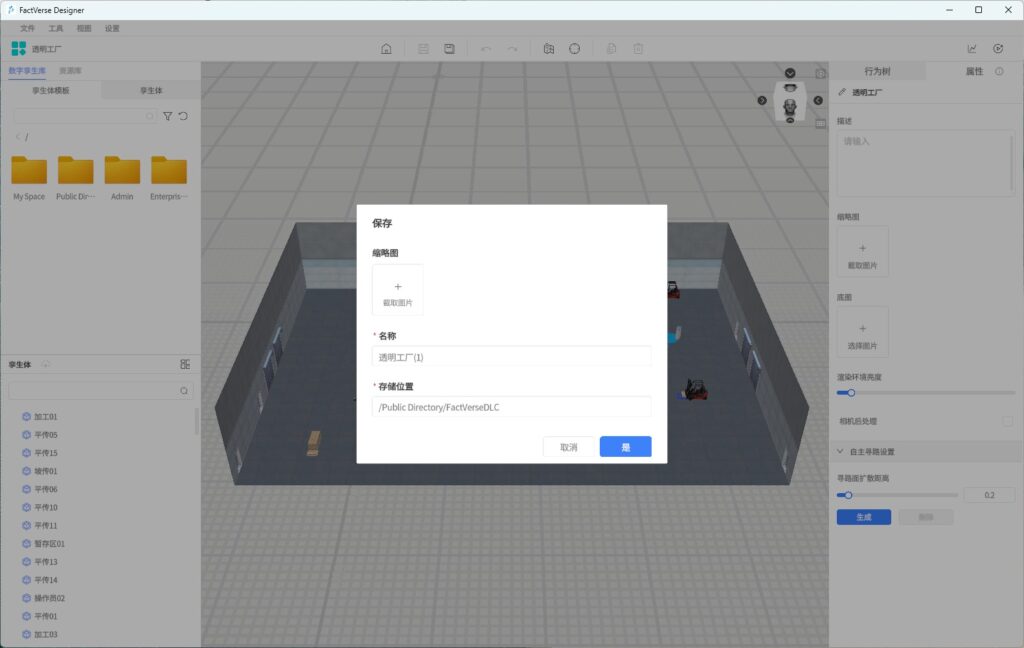Click the undo arrow icon in toolbar
The image size is (1024, 648).
[486, 49]
